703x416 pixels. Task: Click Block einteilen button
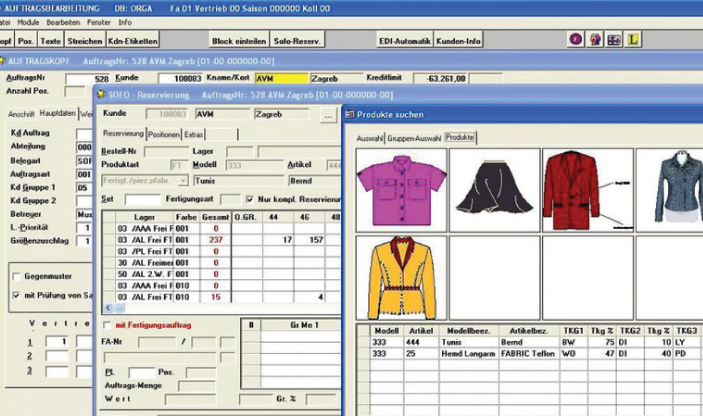tap(239, 41)
